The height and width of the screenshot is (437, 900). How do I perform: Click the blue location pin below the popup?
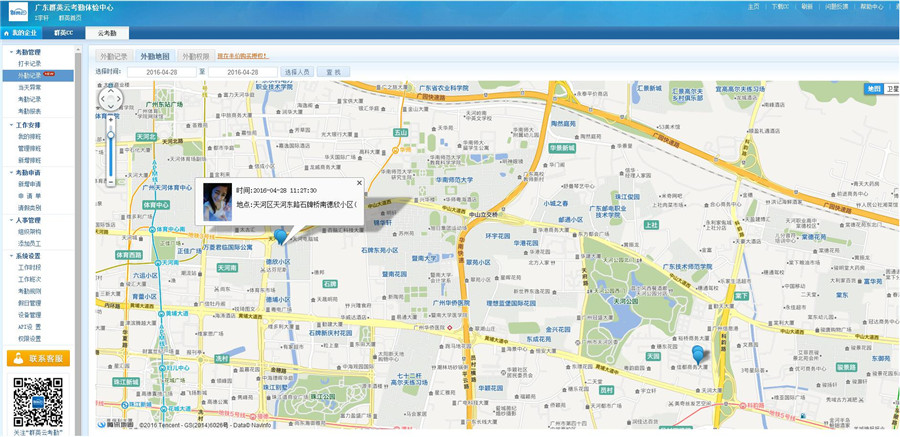click(x=280, y=236)
